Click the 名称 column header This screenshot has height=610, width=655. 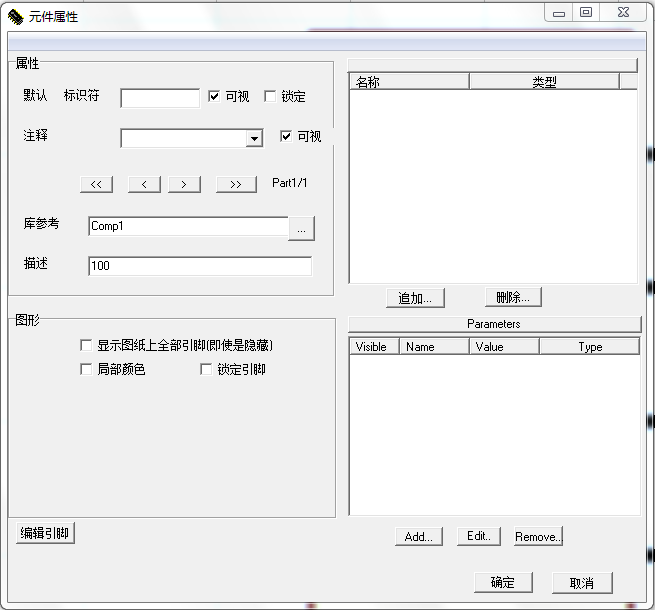[408, 83]
